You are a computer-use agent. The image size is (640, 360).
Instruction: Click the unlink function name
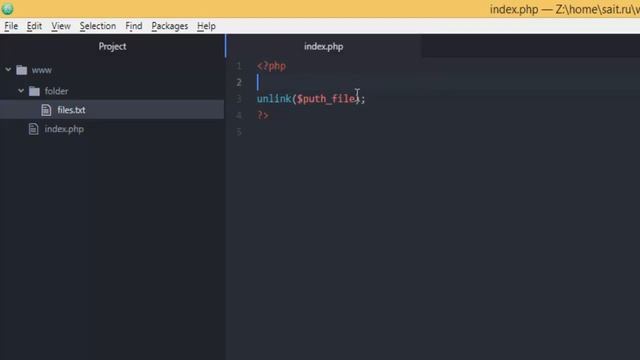pyautogui.click(x=274, y=99)
